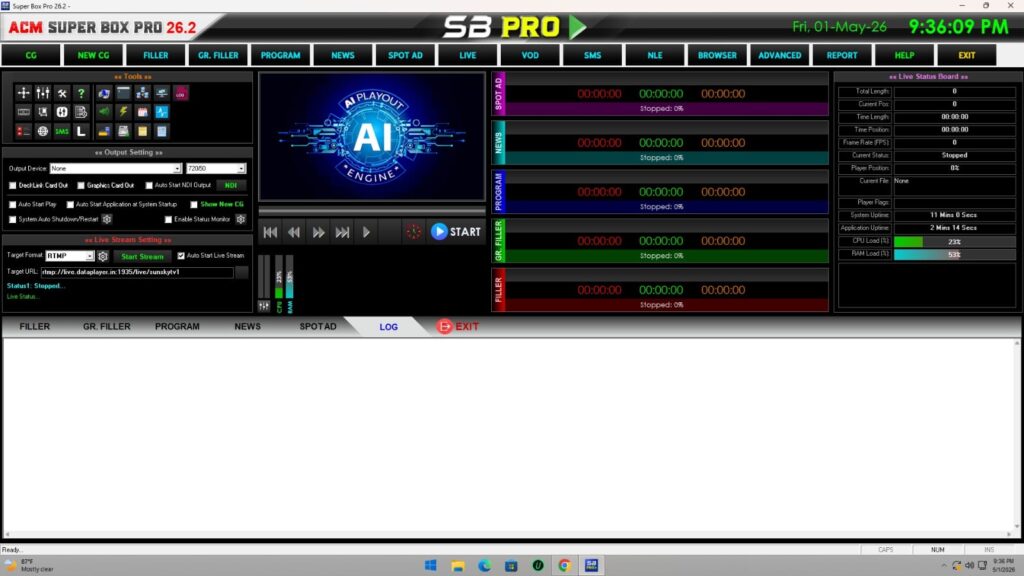Open the ADVANCED menu
The height and width of the screenshot is (576, 1024).
(780, 56)
